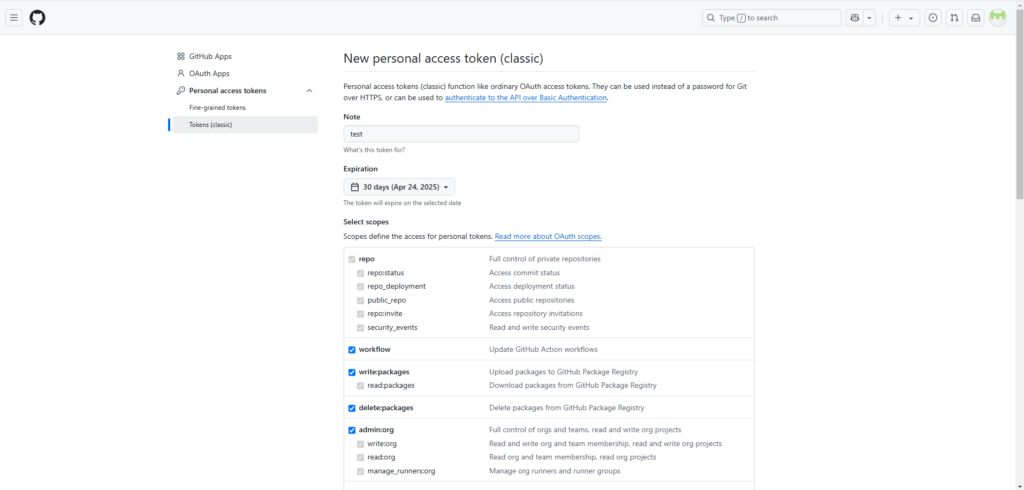Click 'What's this token for?' hint text
The width and height of the screenshot is (1024, 490).
(374, 150)
